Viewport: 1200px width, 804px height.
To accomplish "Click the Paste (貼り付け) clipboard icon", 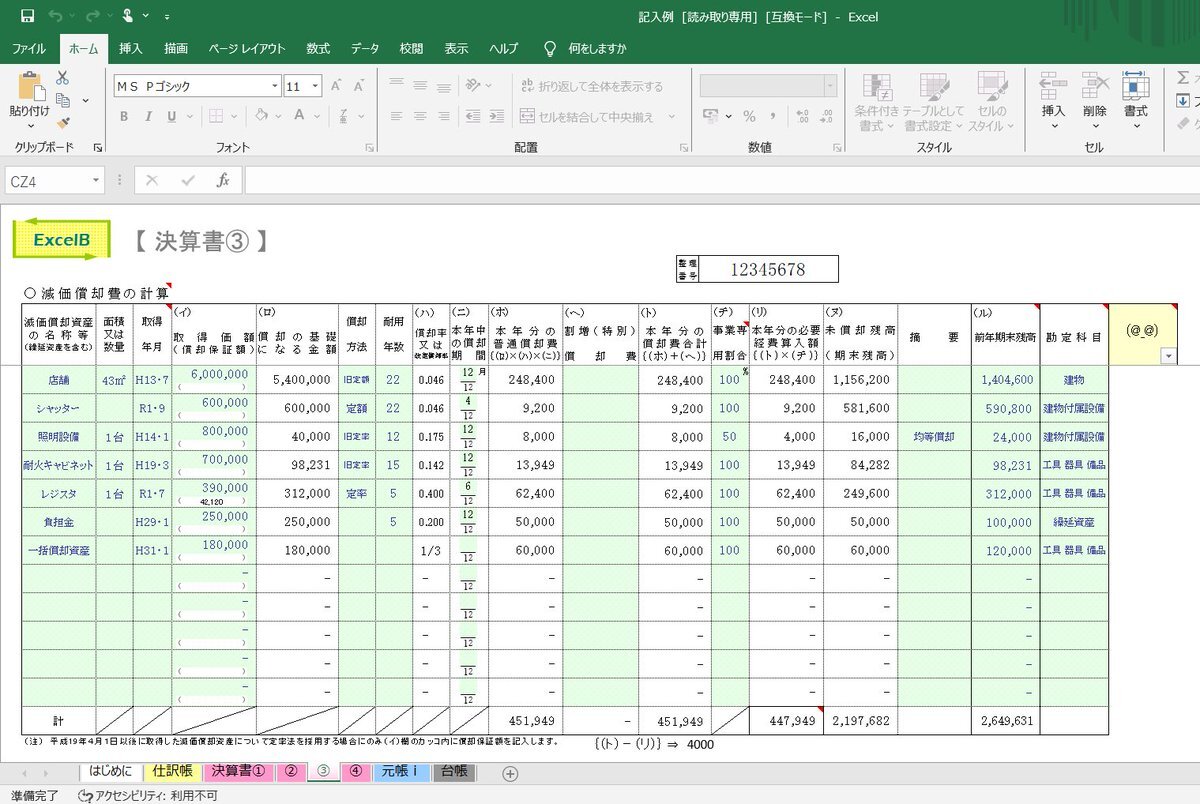I will [30, 89].
